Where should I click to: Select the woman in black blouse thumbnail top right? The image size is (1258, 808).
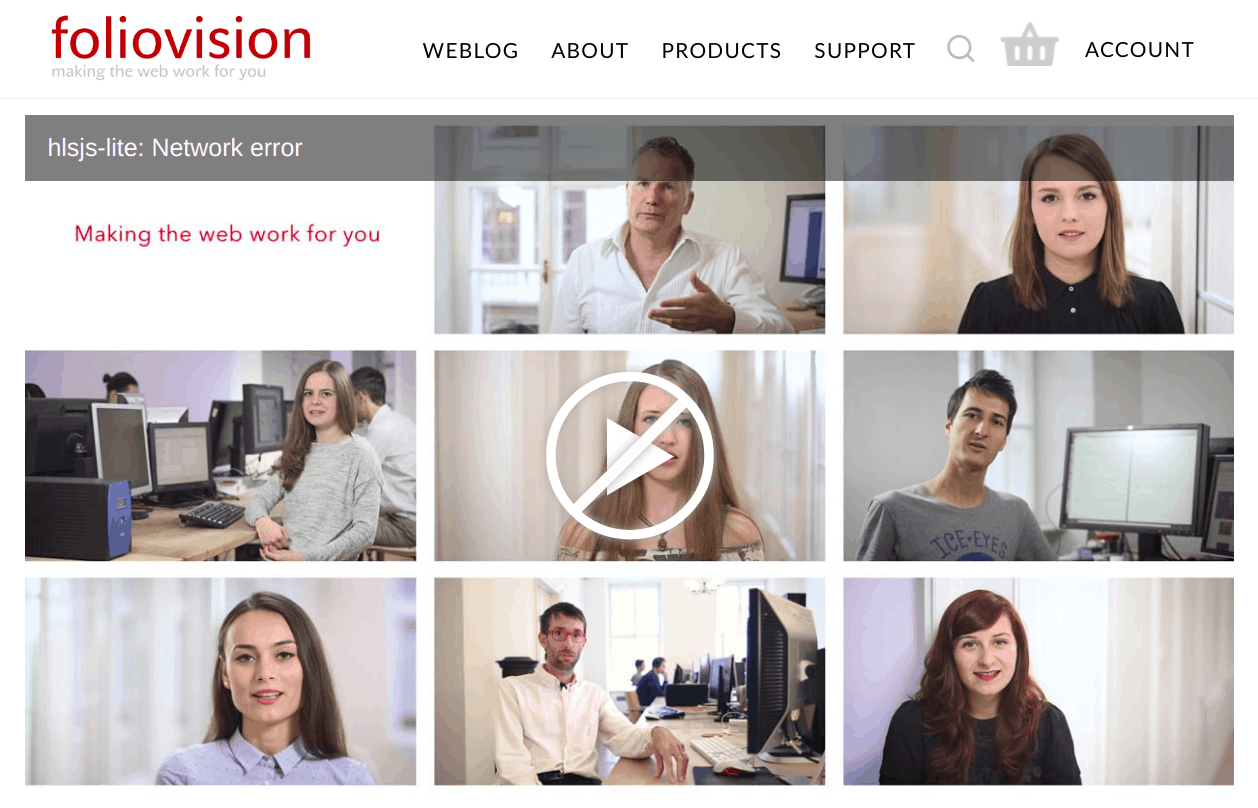click(1038, 230)
